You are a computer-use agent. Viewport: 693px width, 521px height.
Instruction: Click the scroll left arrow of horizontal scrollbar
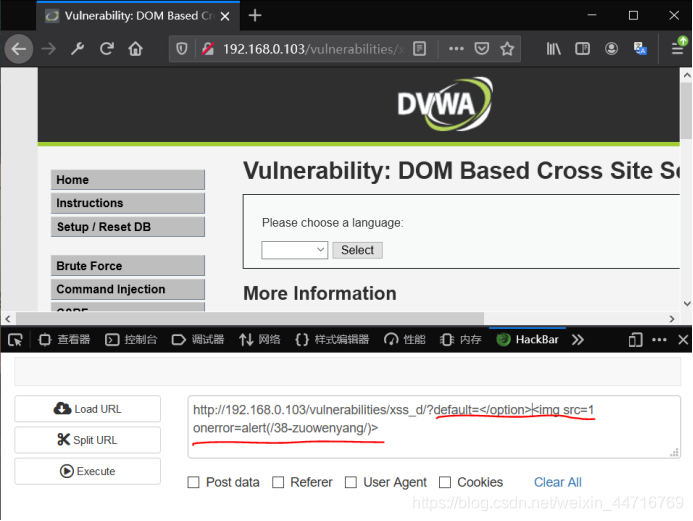[x=8, y=319]
